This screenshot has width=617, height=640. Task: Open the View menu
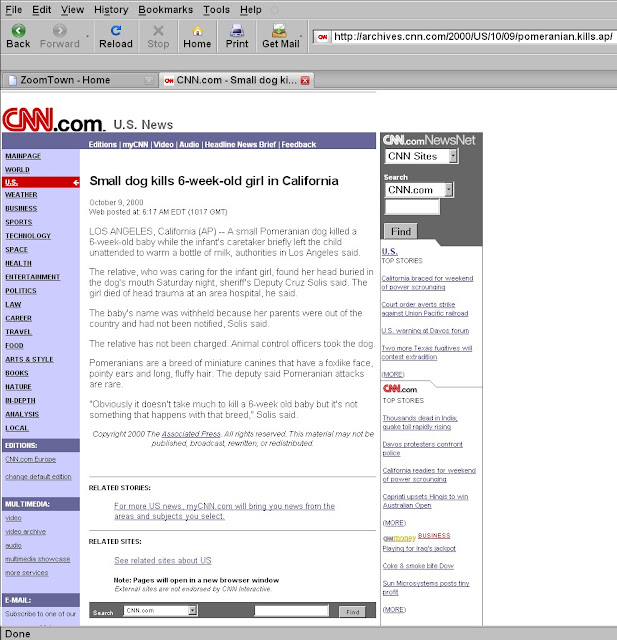pos(73,9)
